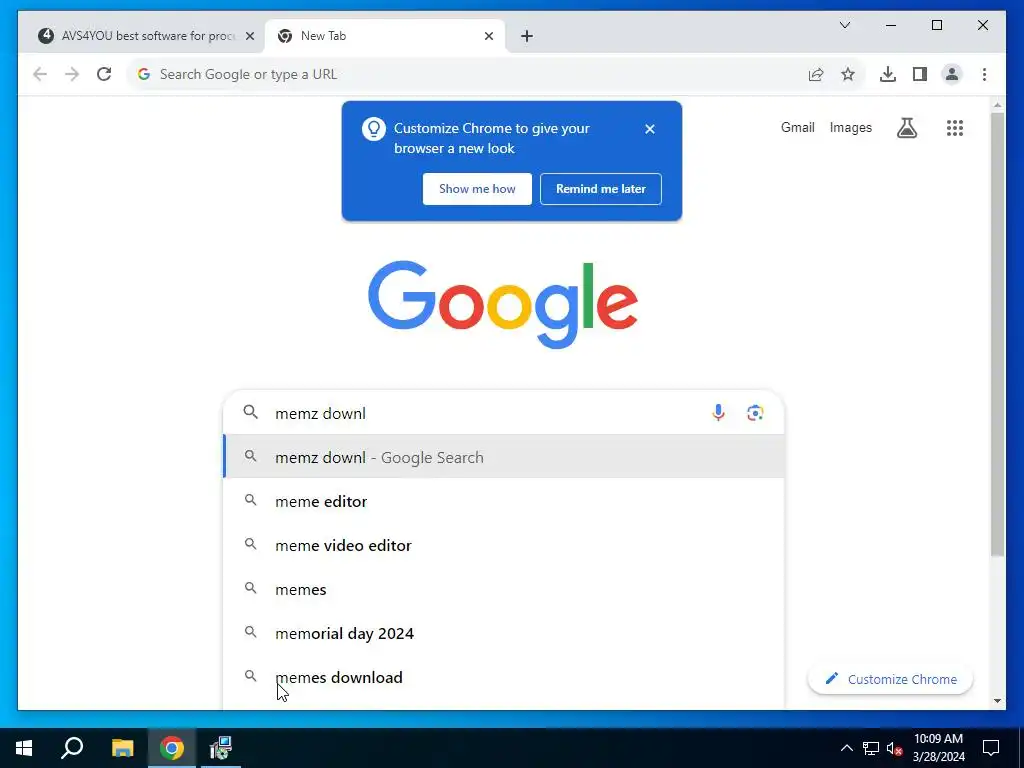Click the 'Remind me later' button
This screenshot has width=1024, height=768.
tap(600, 189)
